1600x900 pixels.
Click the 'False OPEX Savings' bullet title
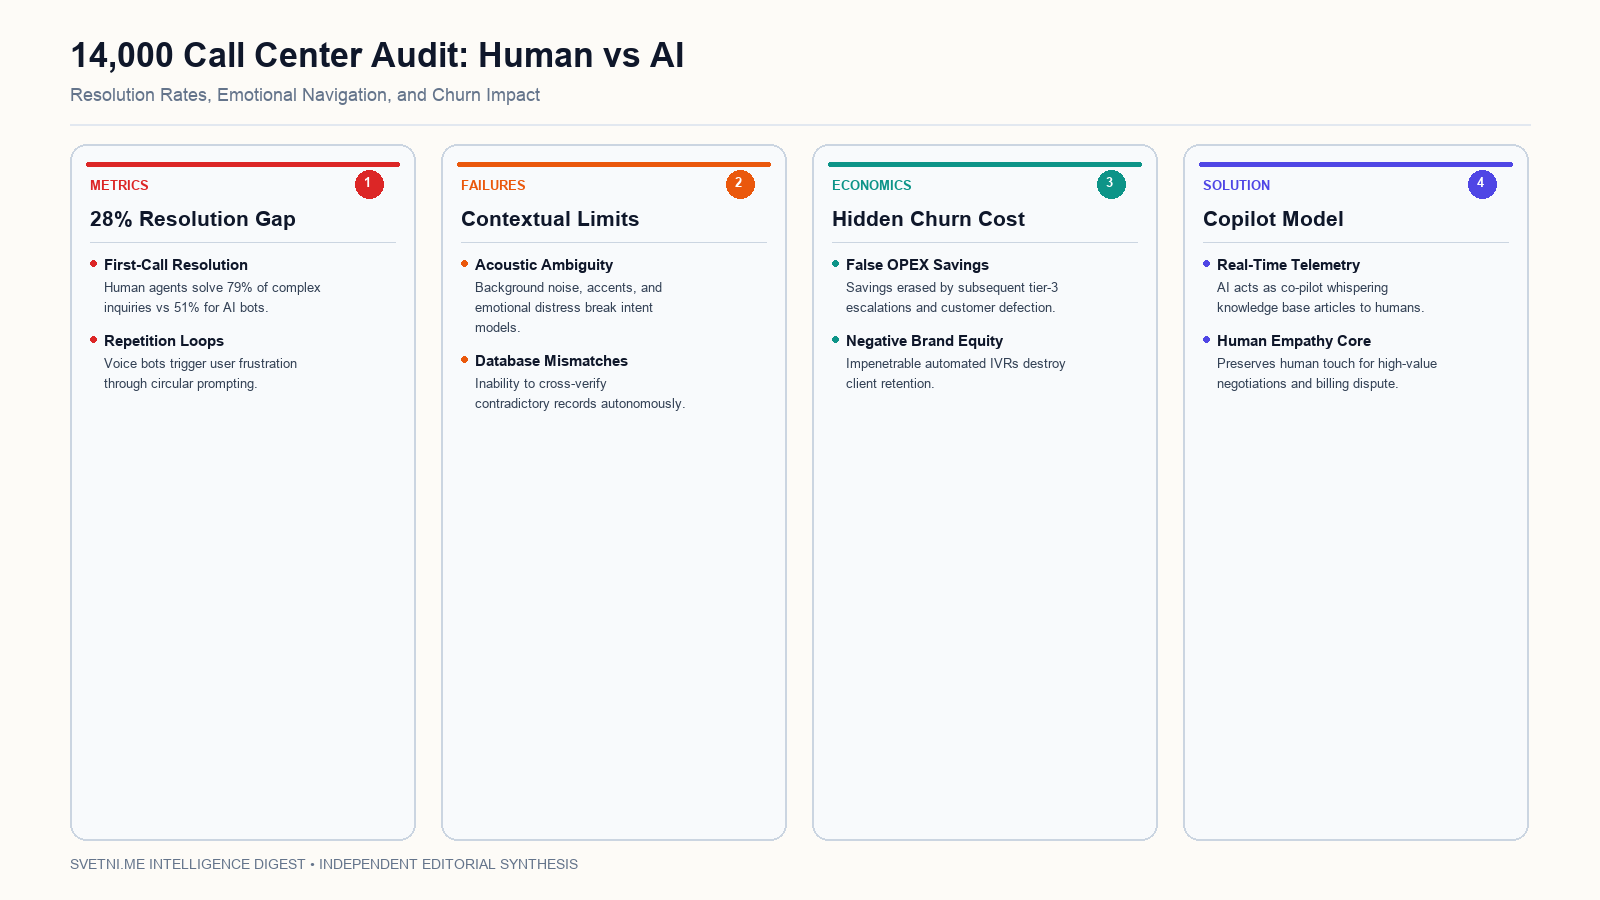[917, 265]
